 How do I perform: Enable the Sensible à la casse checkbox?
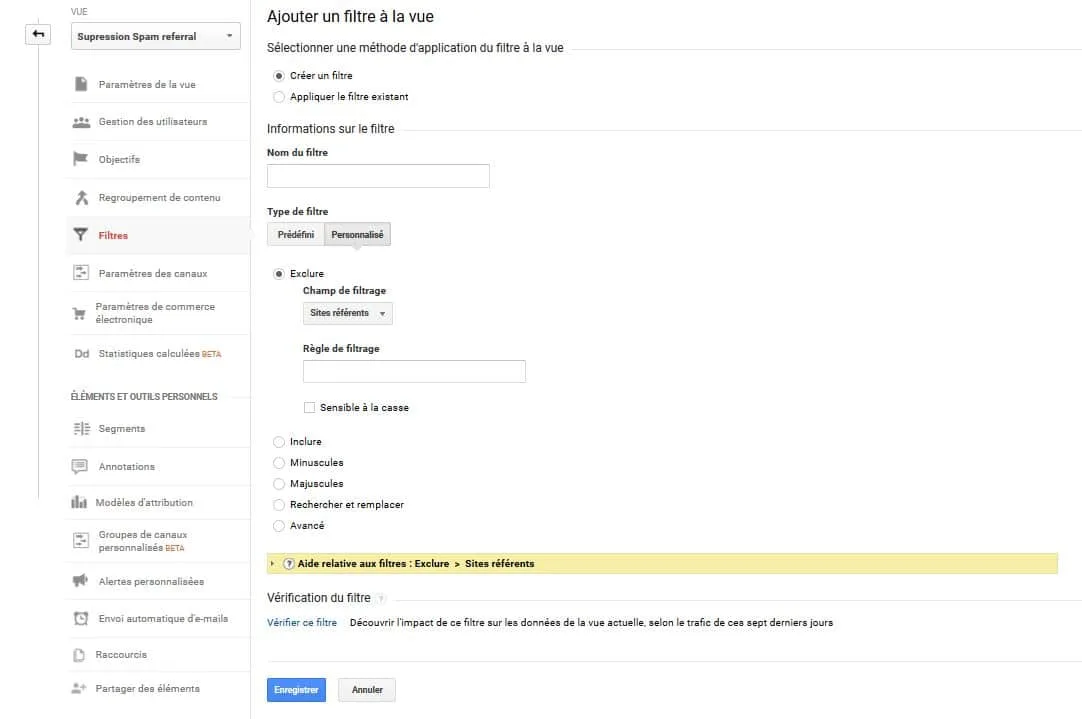(309, 408)
